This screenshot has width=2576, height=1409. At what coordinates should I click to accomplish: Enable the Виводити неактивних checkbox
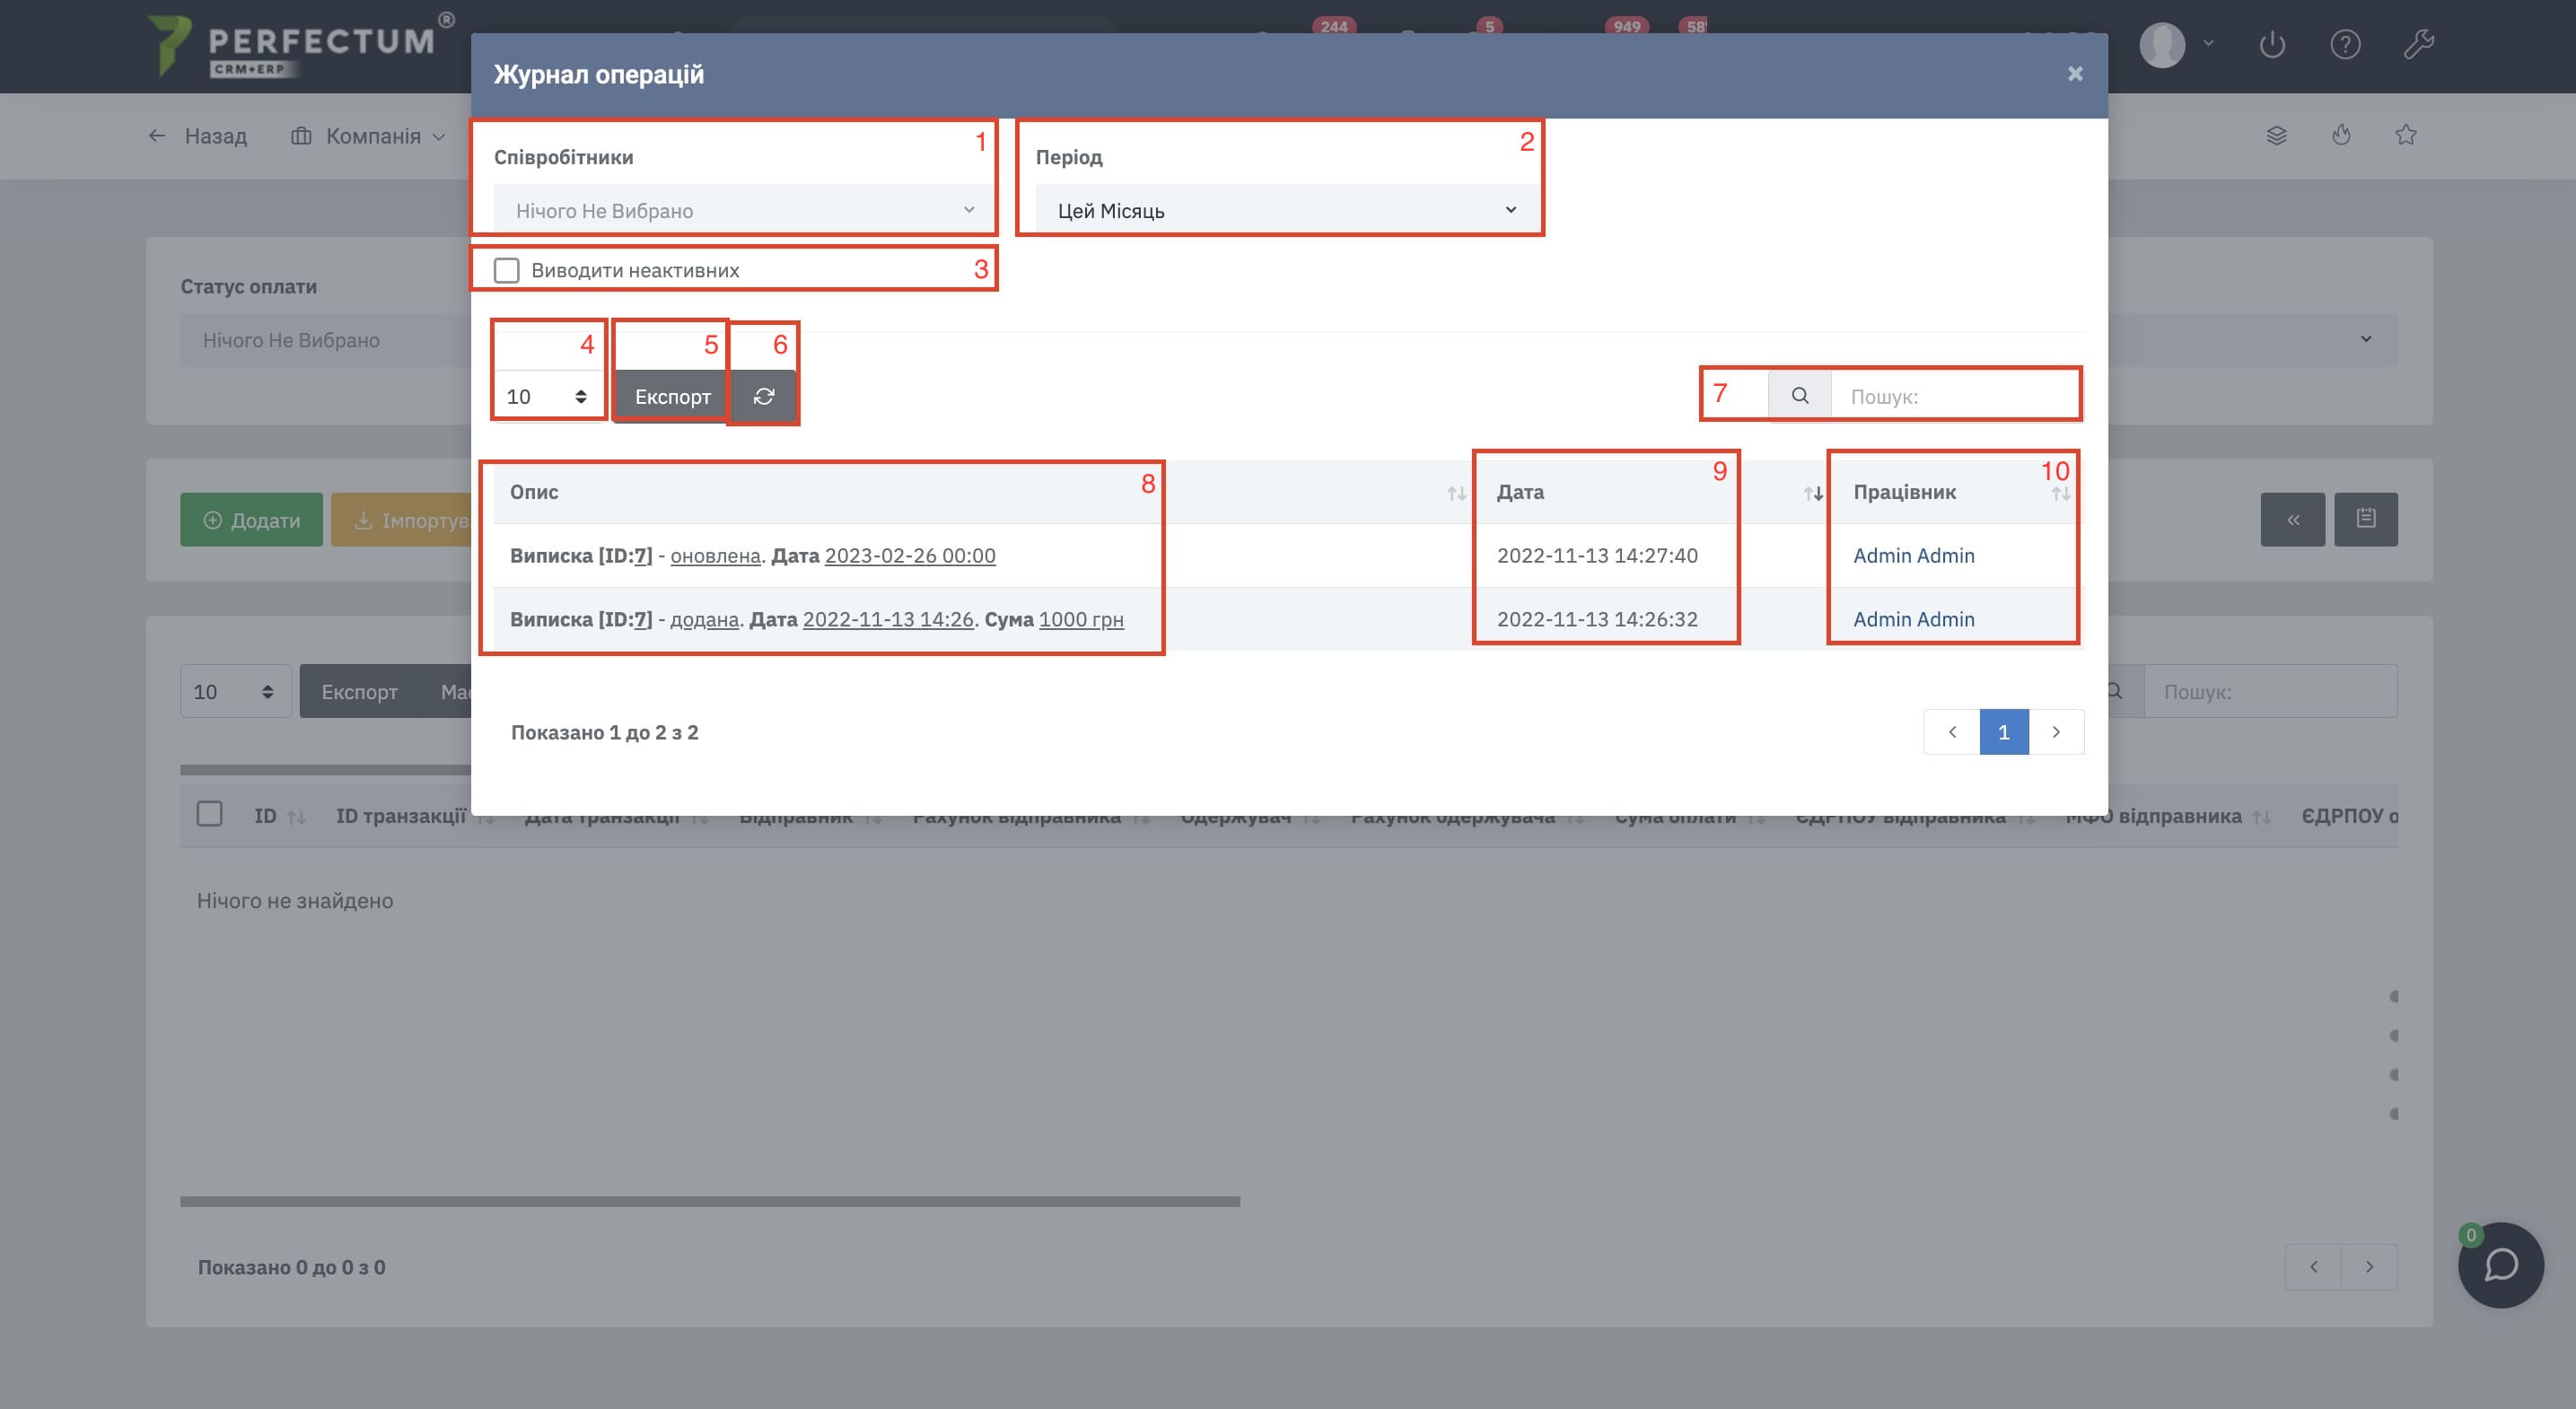(507, 270)
